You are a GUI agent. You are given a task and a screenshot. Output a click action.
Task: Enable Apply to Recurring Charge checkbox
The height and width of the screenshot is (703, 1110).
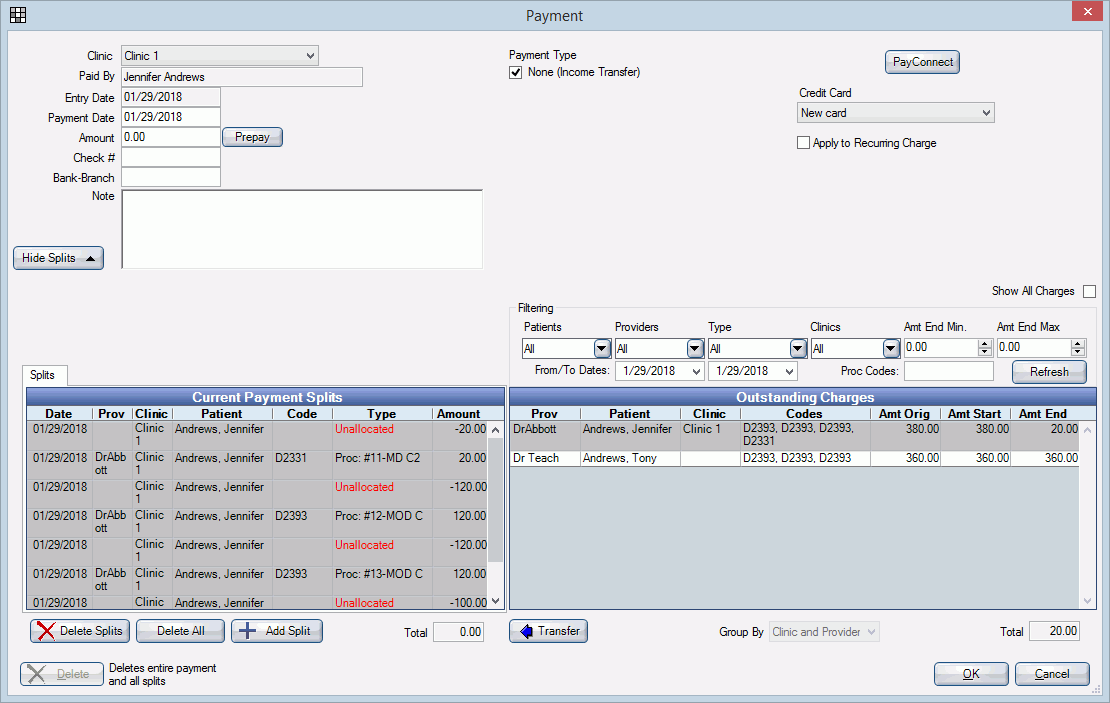click(803, 143)
